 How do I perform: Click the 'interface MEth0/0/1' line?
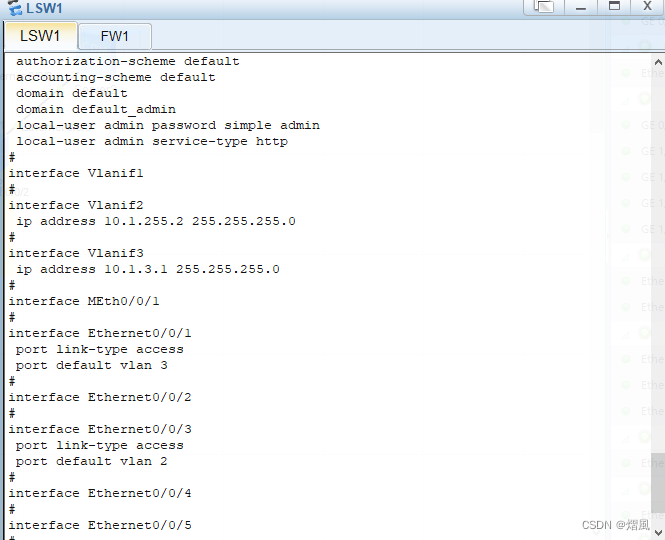pyautogui.click(x=84, y=301)
